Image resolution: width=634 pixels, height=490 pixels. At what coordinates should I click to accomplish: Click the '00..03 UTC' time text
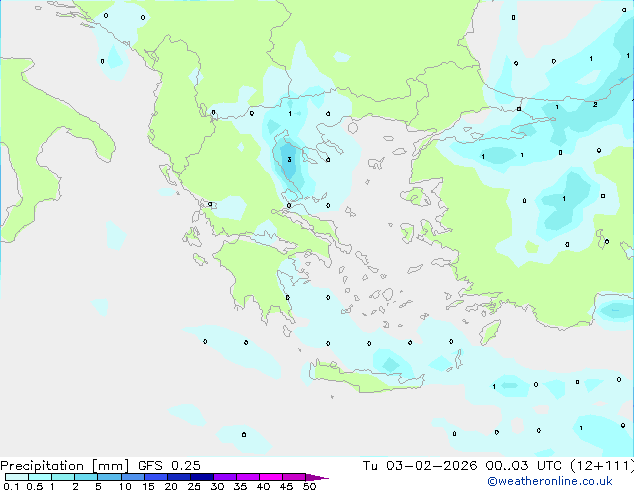pyautogui.click(x=523, y=466)
